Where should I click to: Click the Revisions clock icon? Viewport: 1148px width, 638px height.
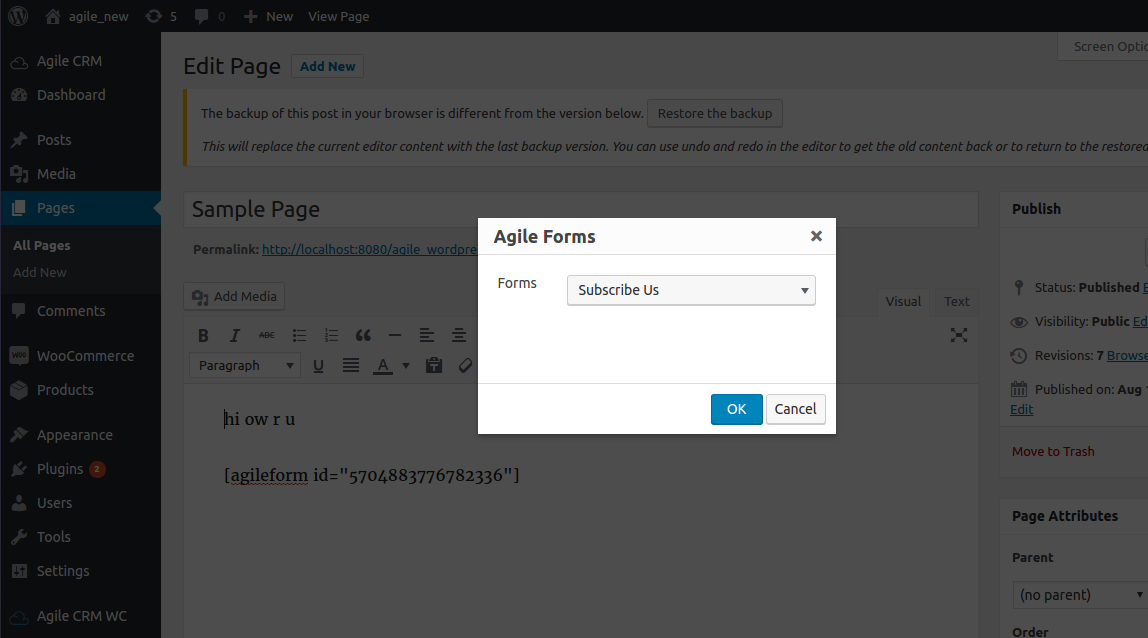point(1018,356)
